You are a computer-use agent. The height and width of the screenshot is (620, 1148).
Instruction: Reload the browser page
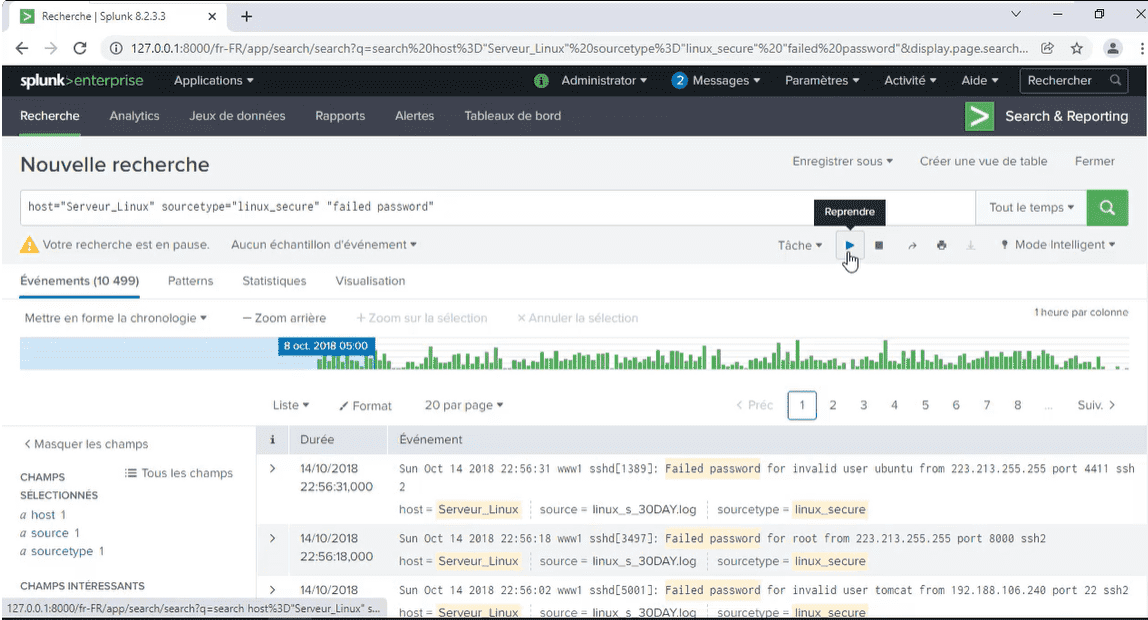click(80, 48)
